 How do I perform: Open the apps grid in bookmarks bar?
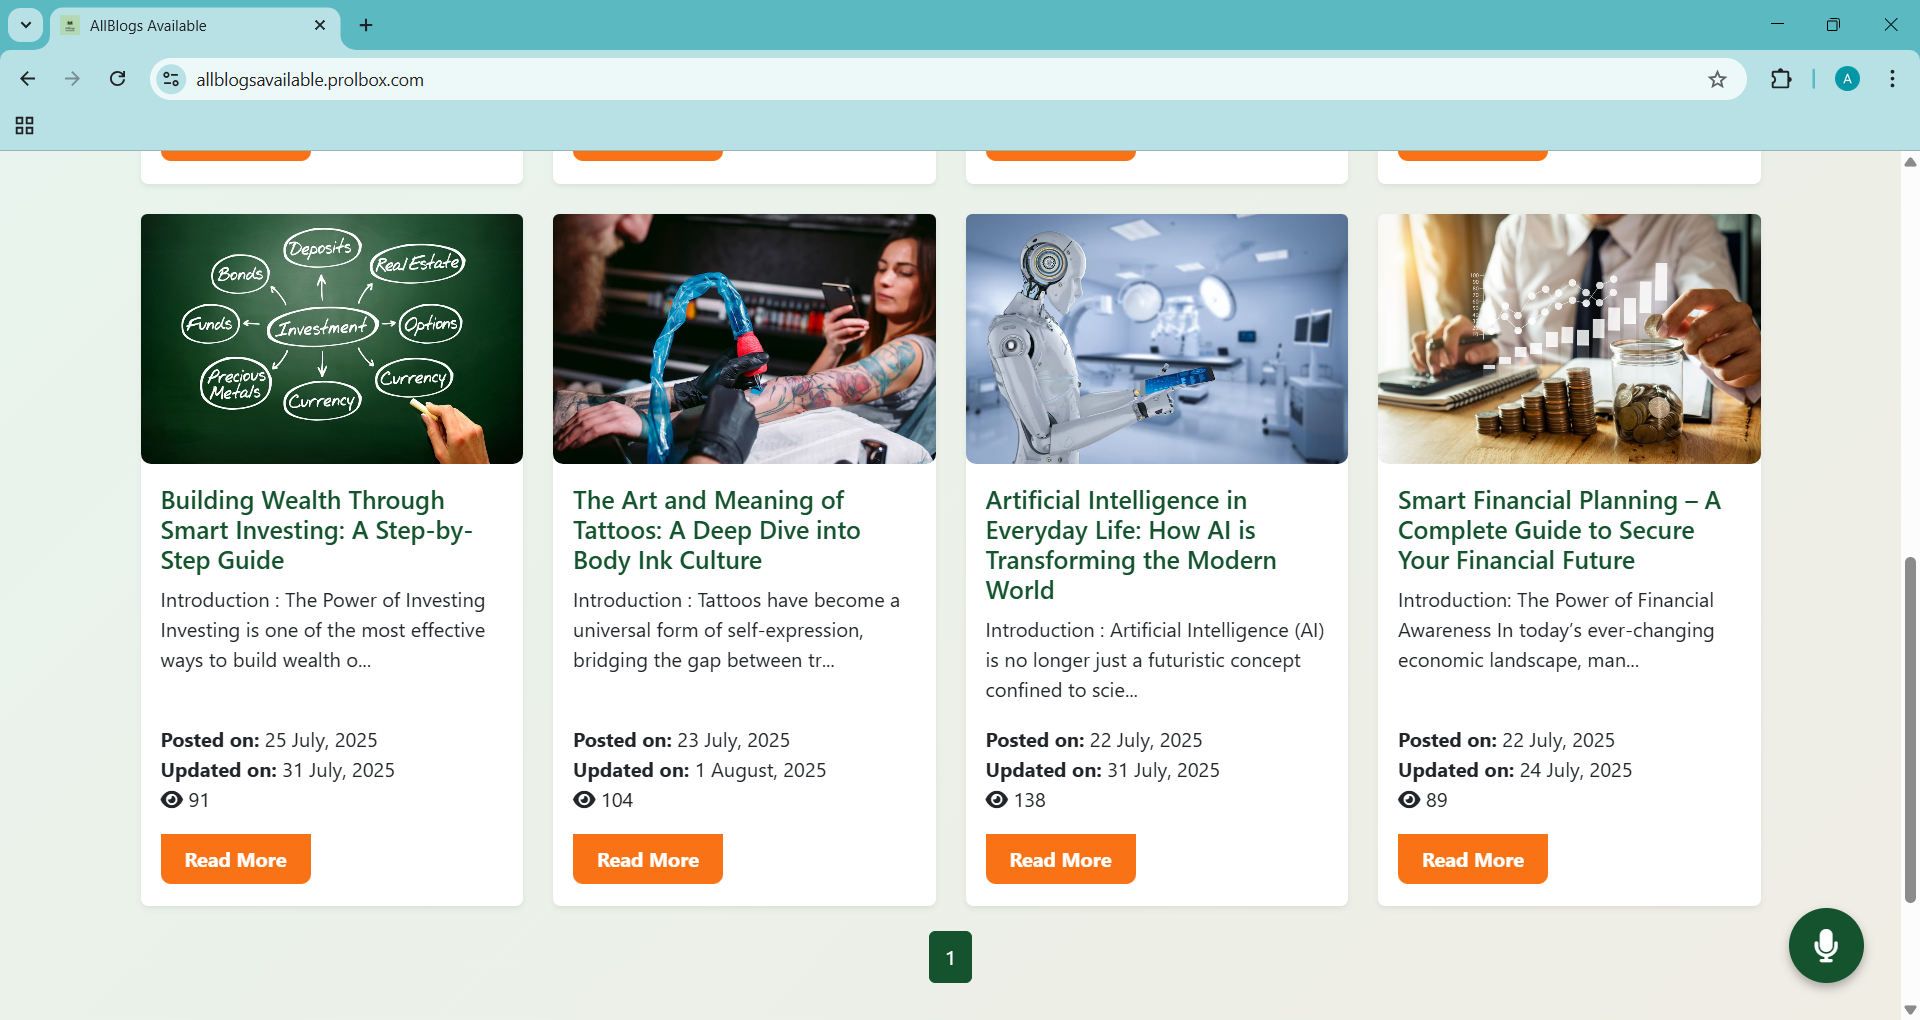coord(25,126)
